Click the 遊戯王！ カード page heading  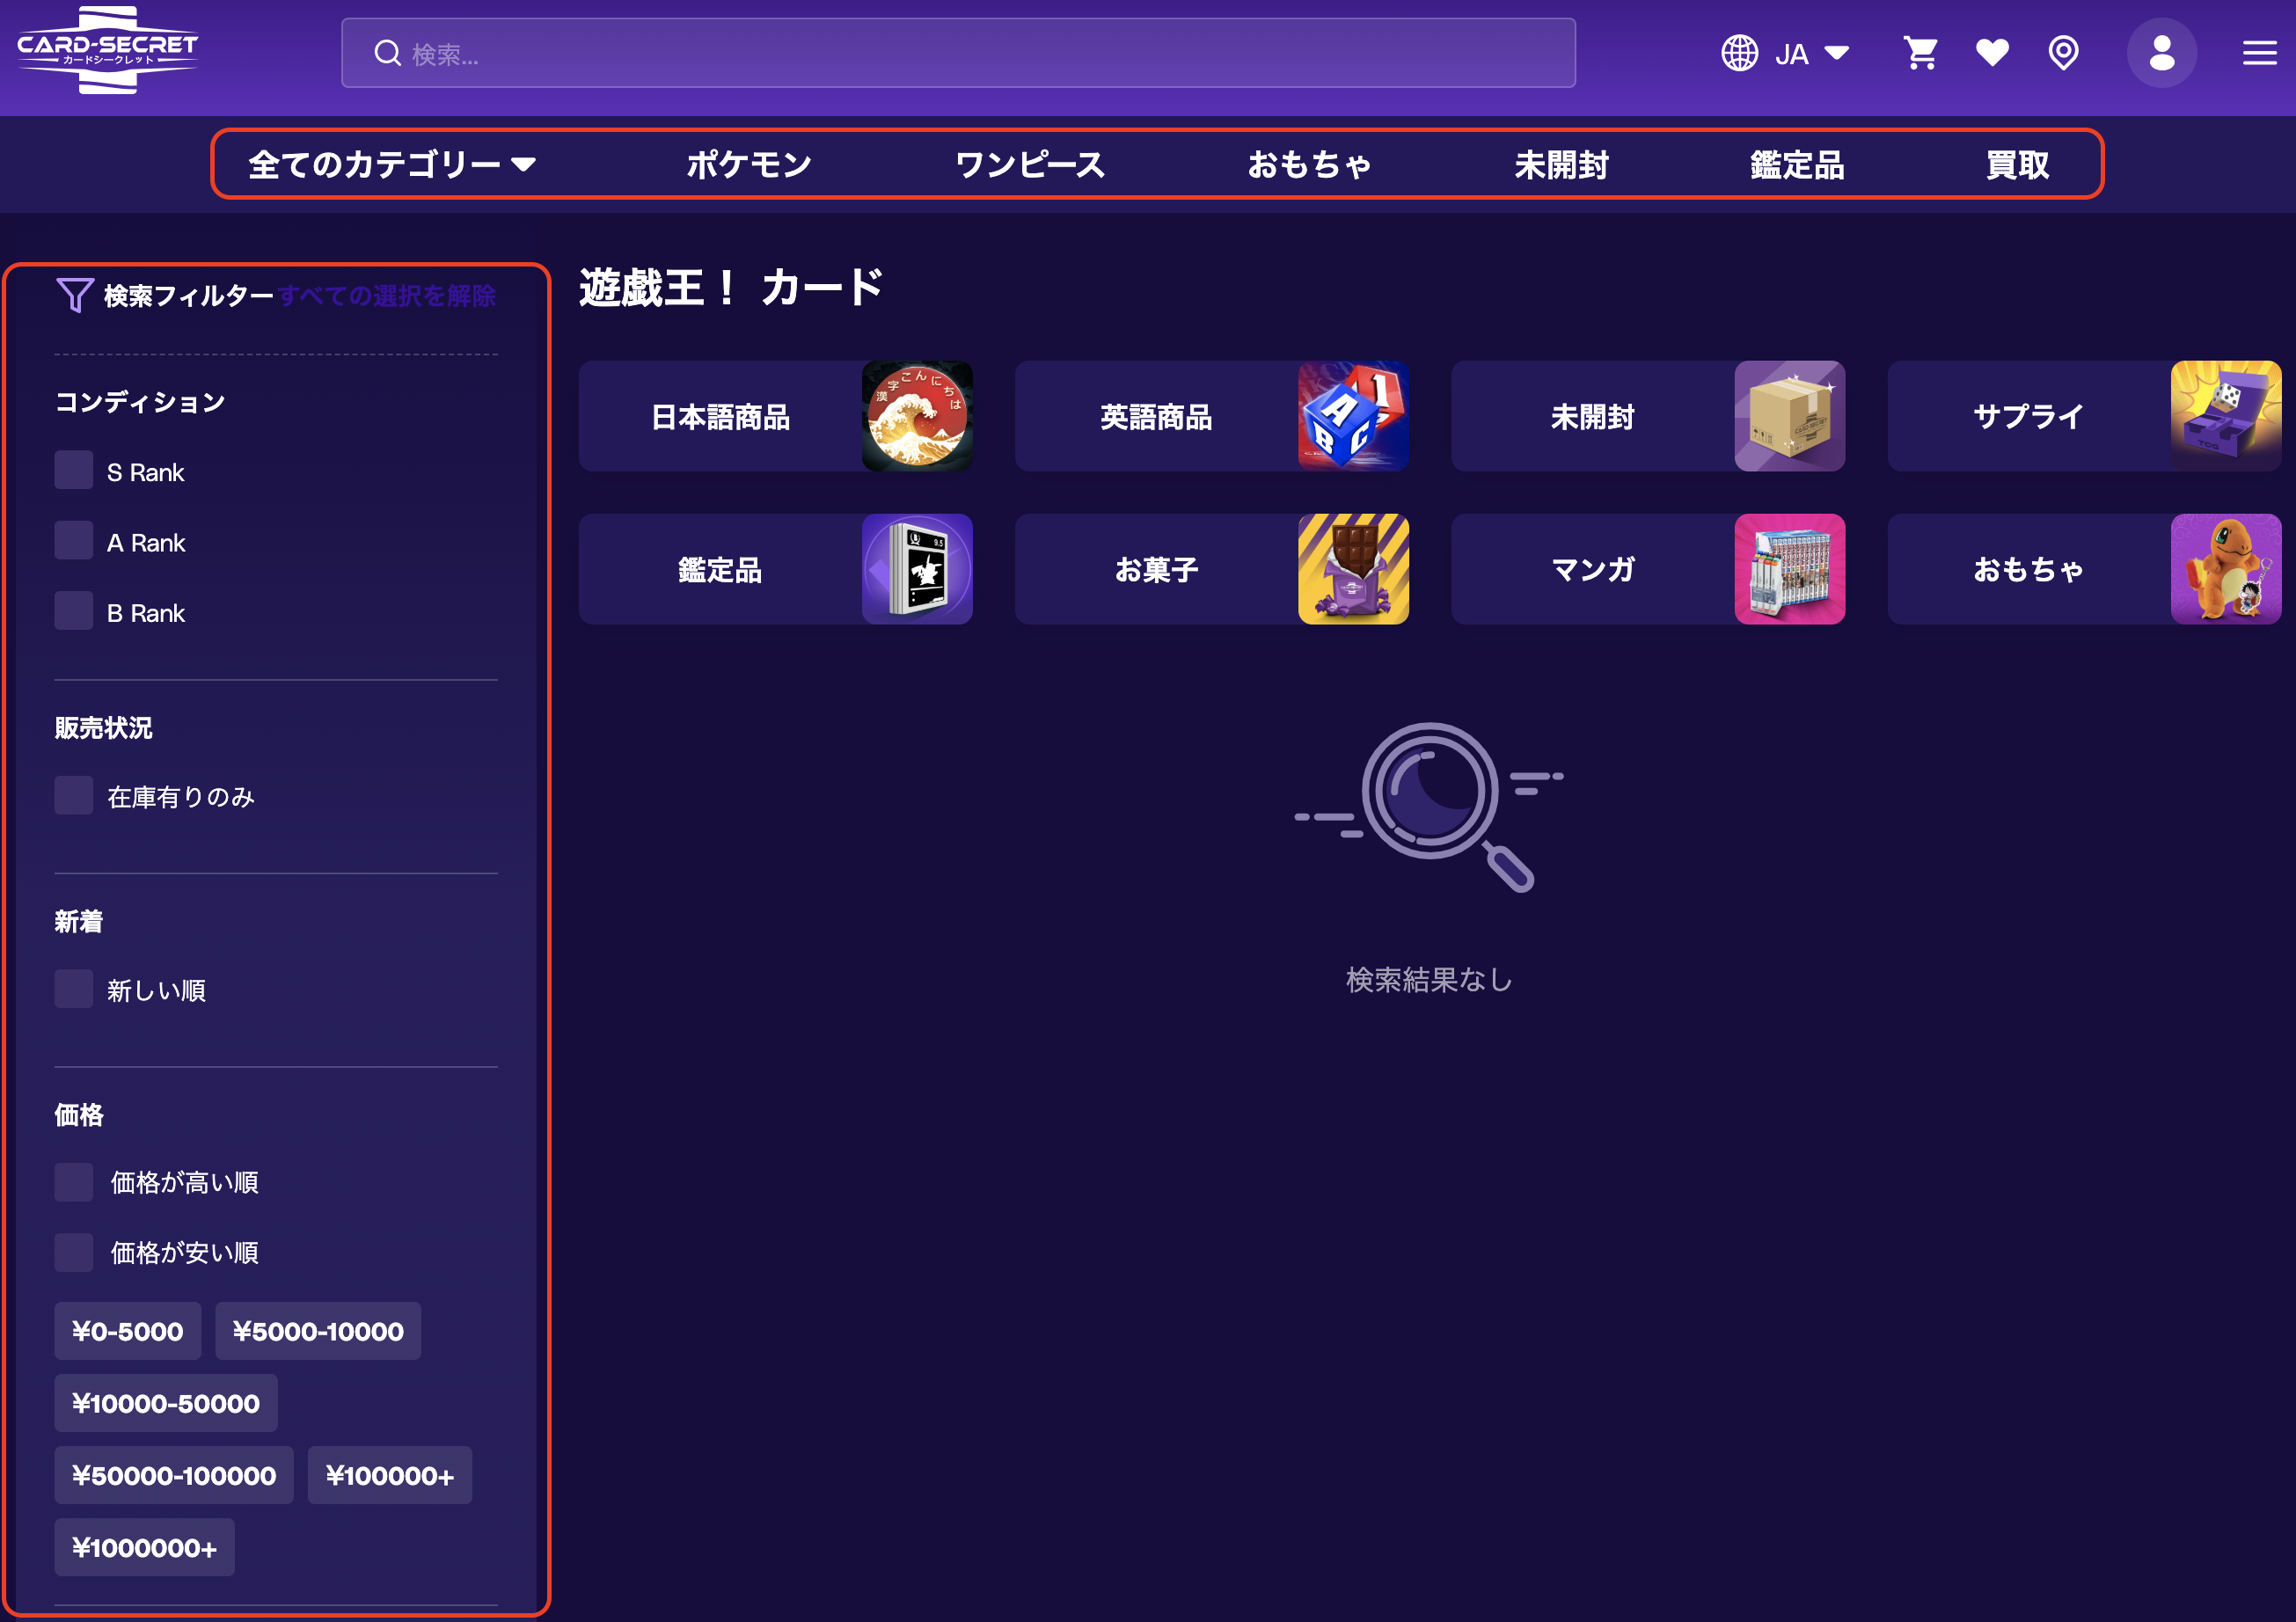(731, 288)
